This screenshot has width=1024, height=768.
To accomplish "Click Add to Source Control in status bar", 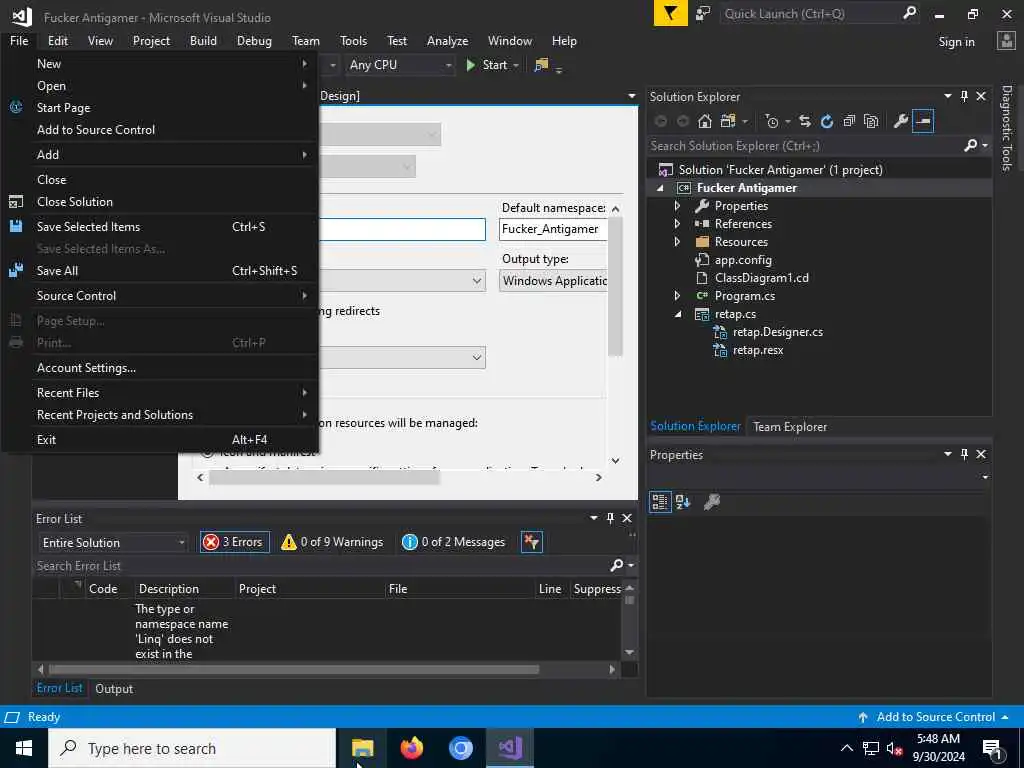I will (935, 717).
